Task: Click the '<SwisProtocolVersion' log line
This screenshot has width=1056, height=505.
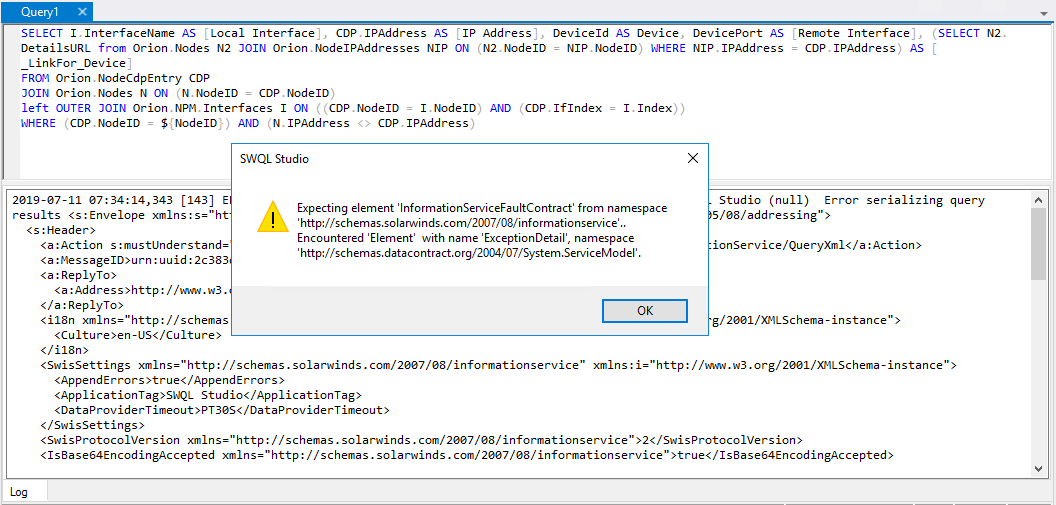Action: [x=421, y=440]
